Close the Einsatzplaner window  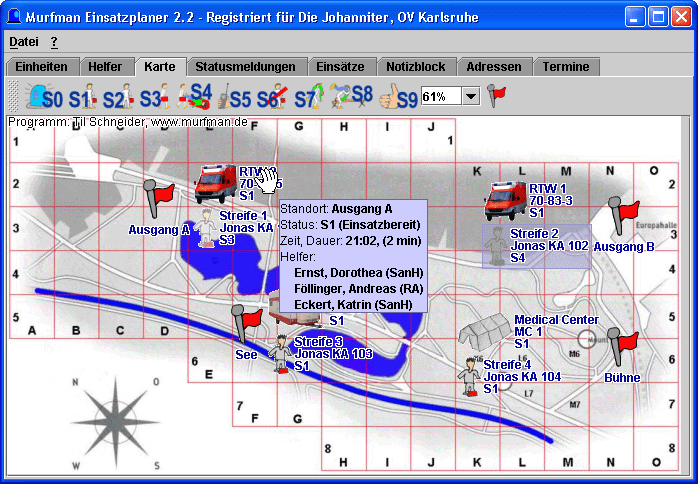[x=682, y=17]
